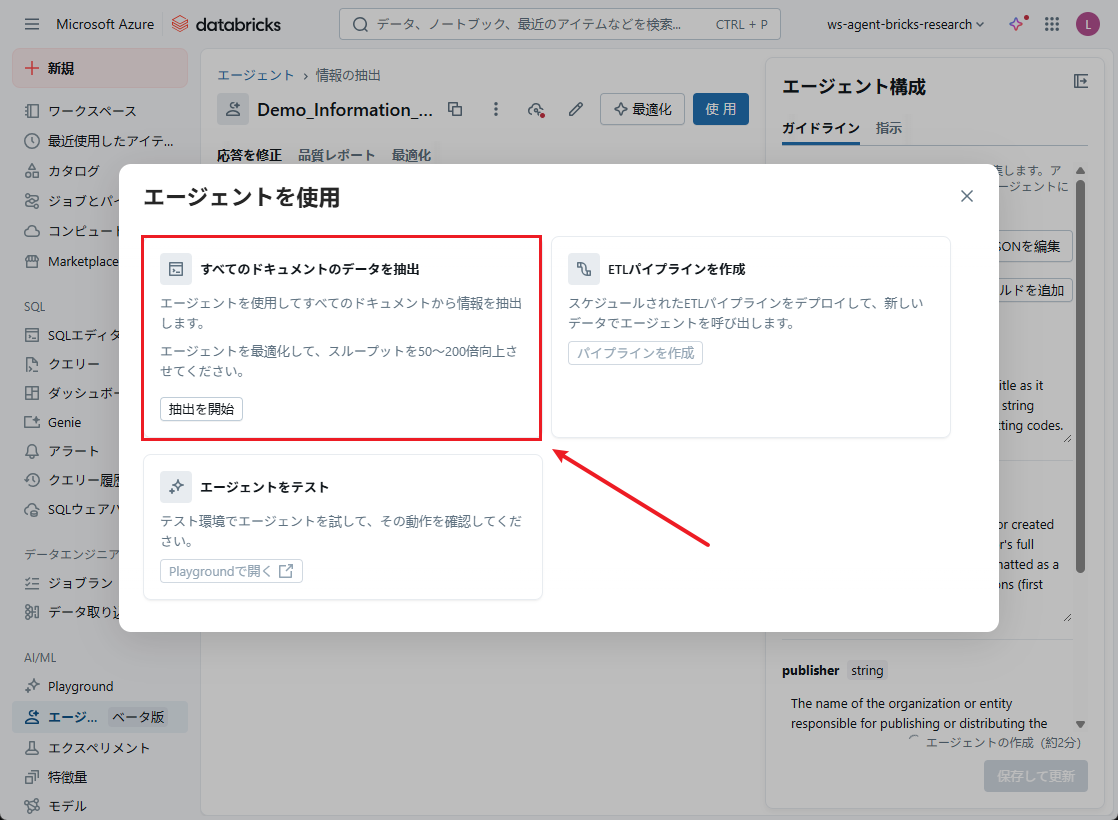This screenshot has width=1118, height=820.
Task: Click the 抽出を開始 button
Action: tap(201, 409)
